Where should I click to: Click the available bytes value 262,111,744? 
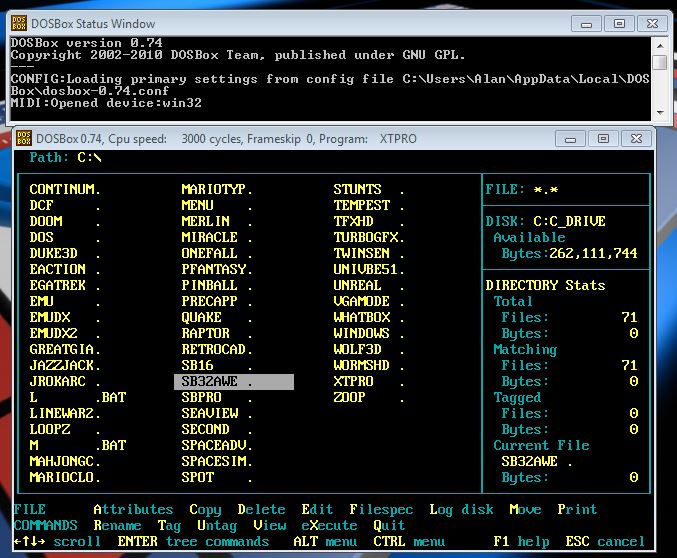tap(593, 254)
